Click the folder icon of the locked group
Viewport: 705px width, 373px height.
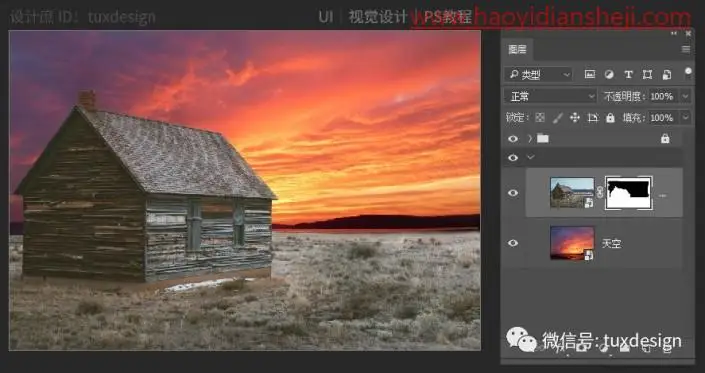coord(543,138)
